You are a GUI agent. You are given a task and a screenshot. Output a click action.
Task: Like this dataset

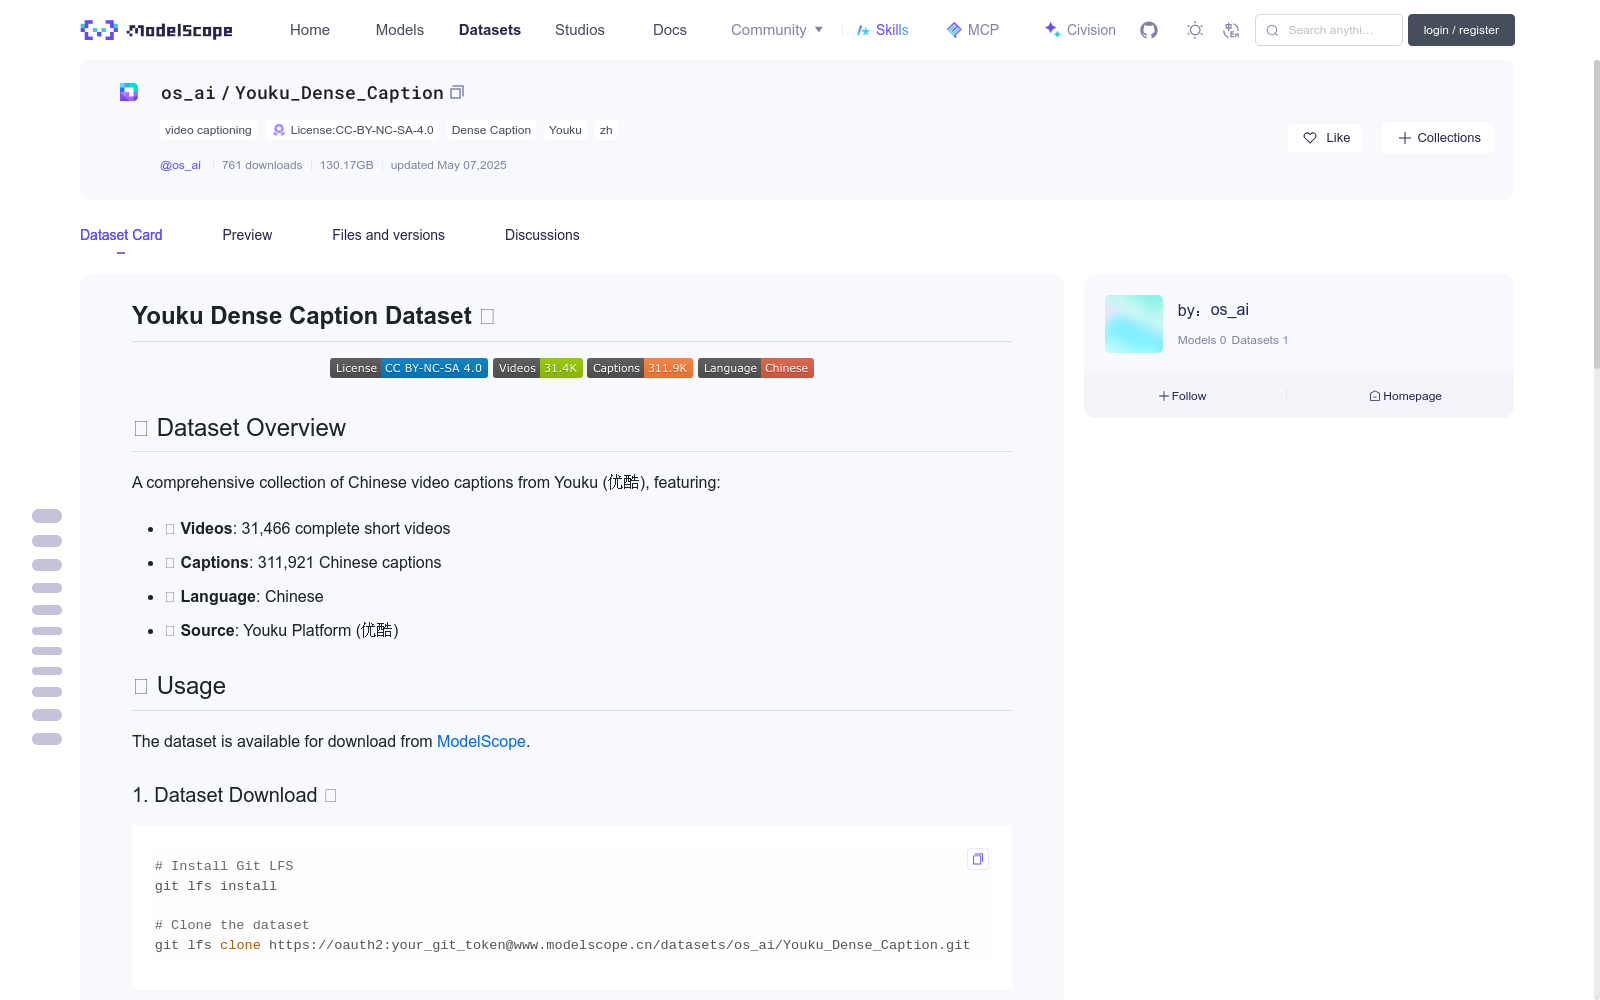pyautogui.click(x=1325, y=138)
